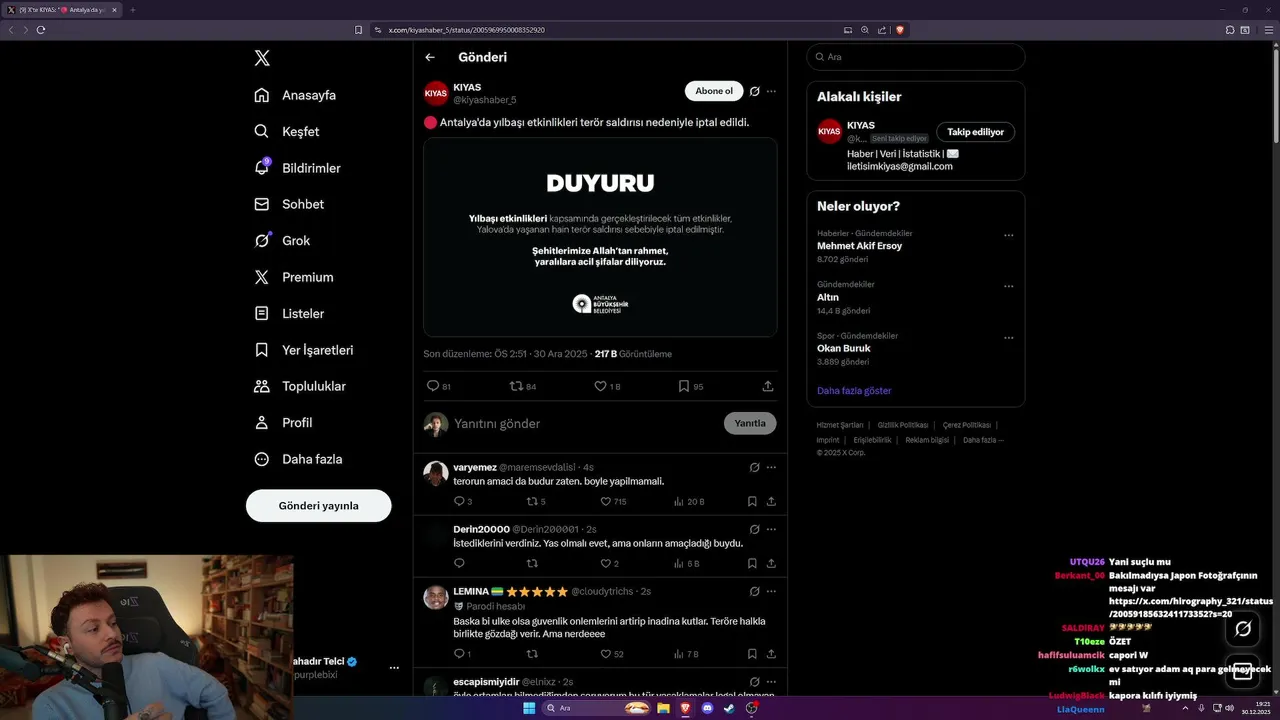Ask Grok about Derin20000's reply

click(x=755, y=529)
